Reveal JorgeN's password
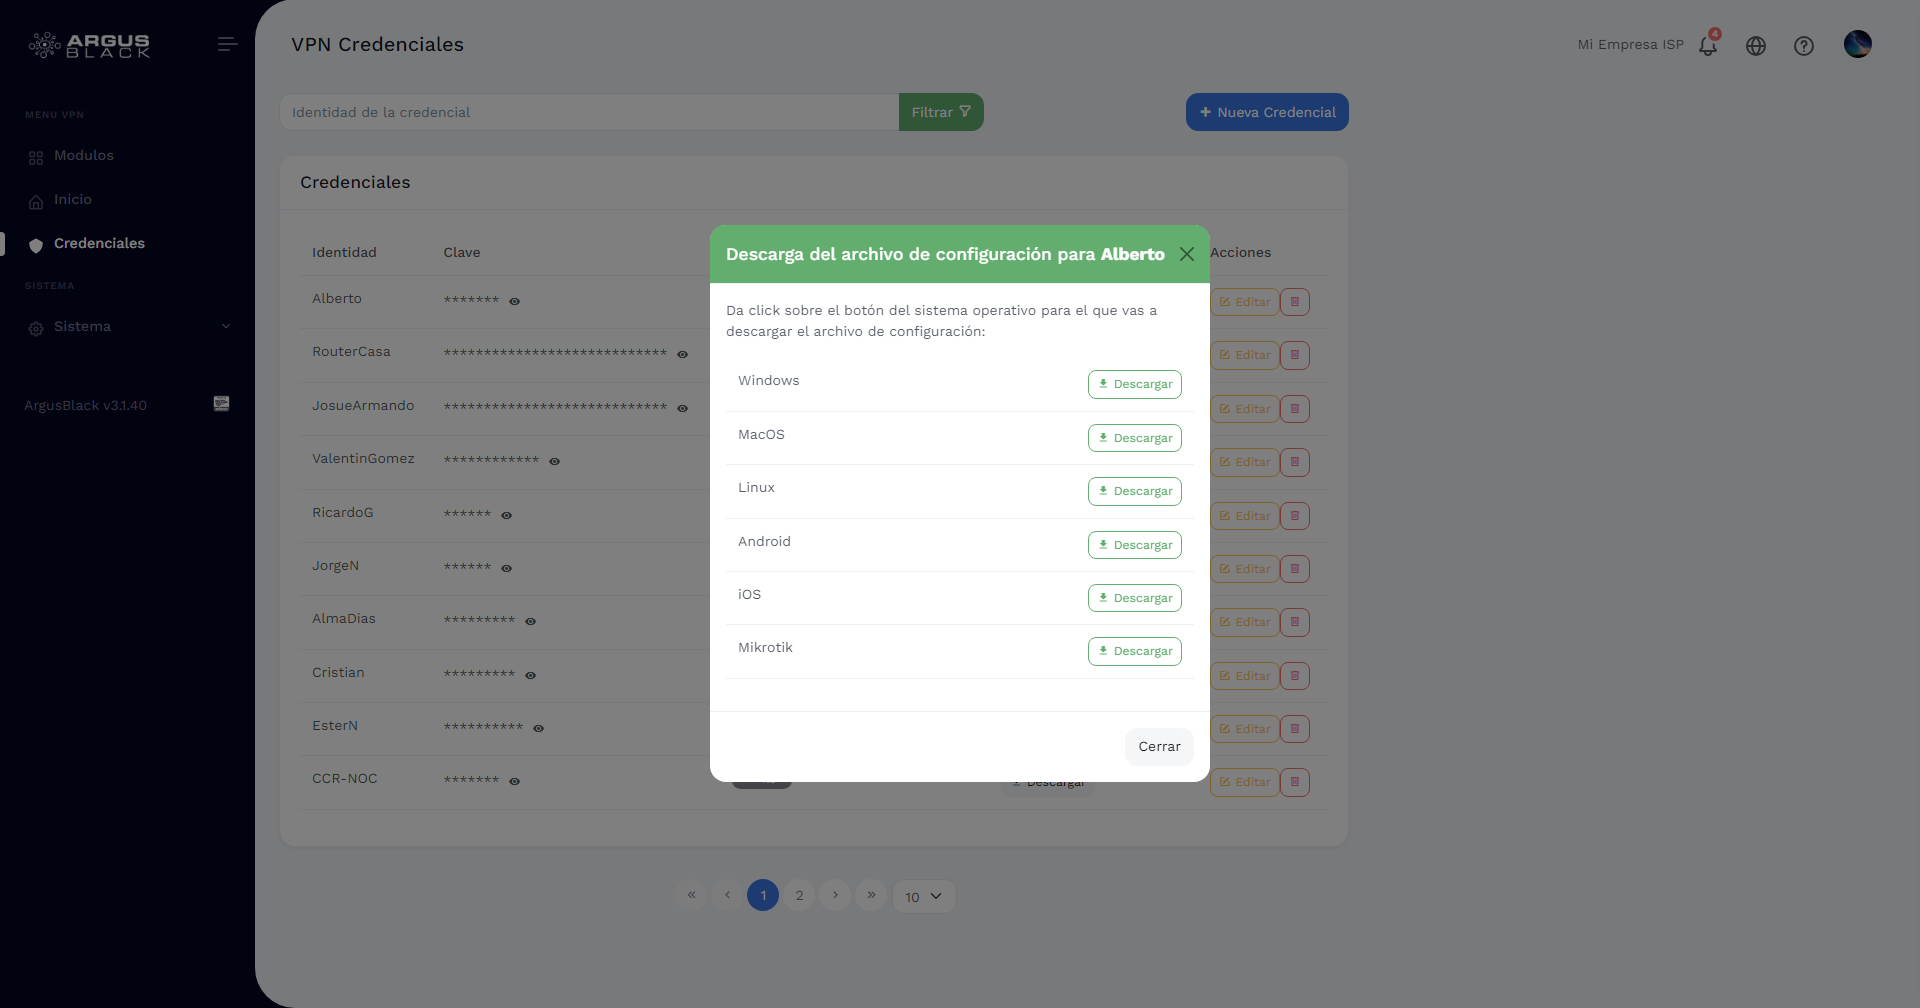The image size is (1920, 1008). pyautogui.click(x=506, y=568)
